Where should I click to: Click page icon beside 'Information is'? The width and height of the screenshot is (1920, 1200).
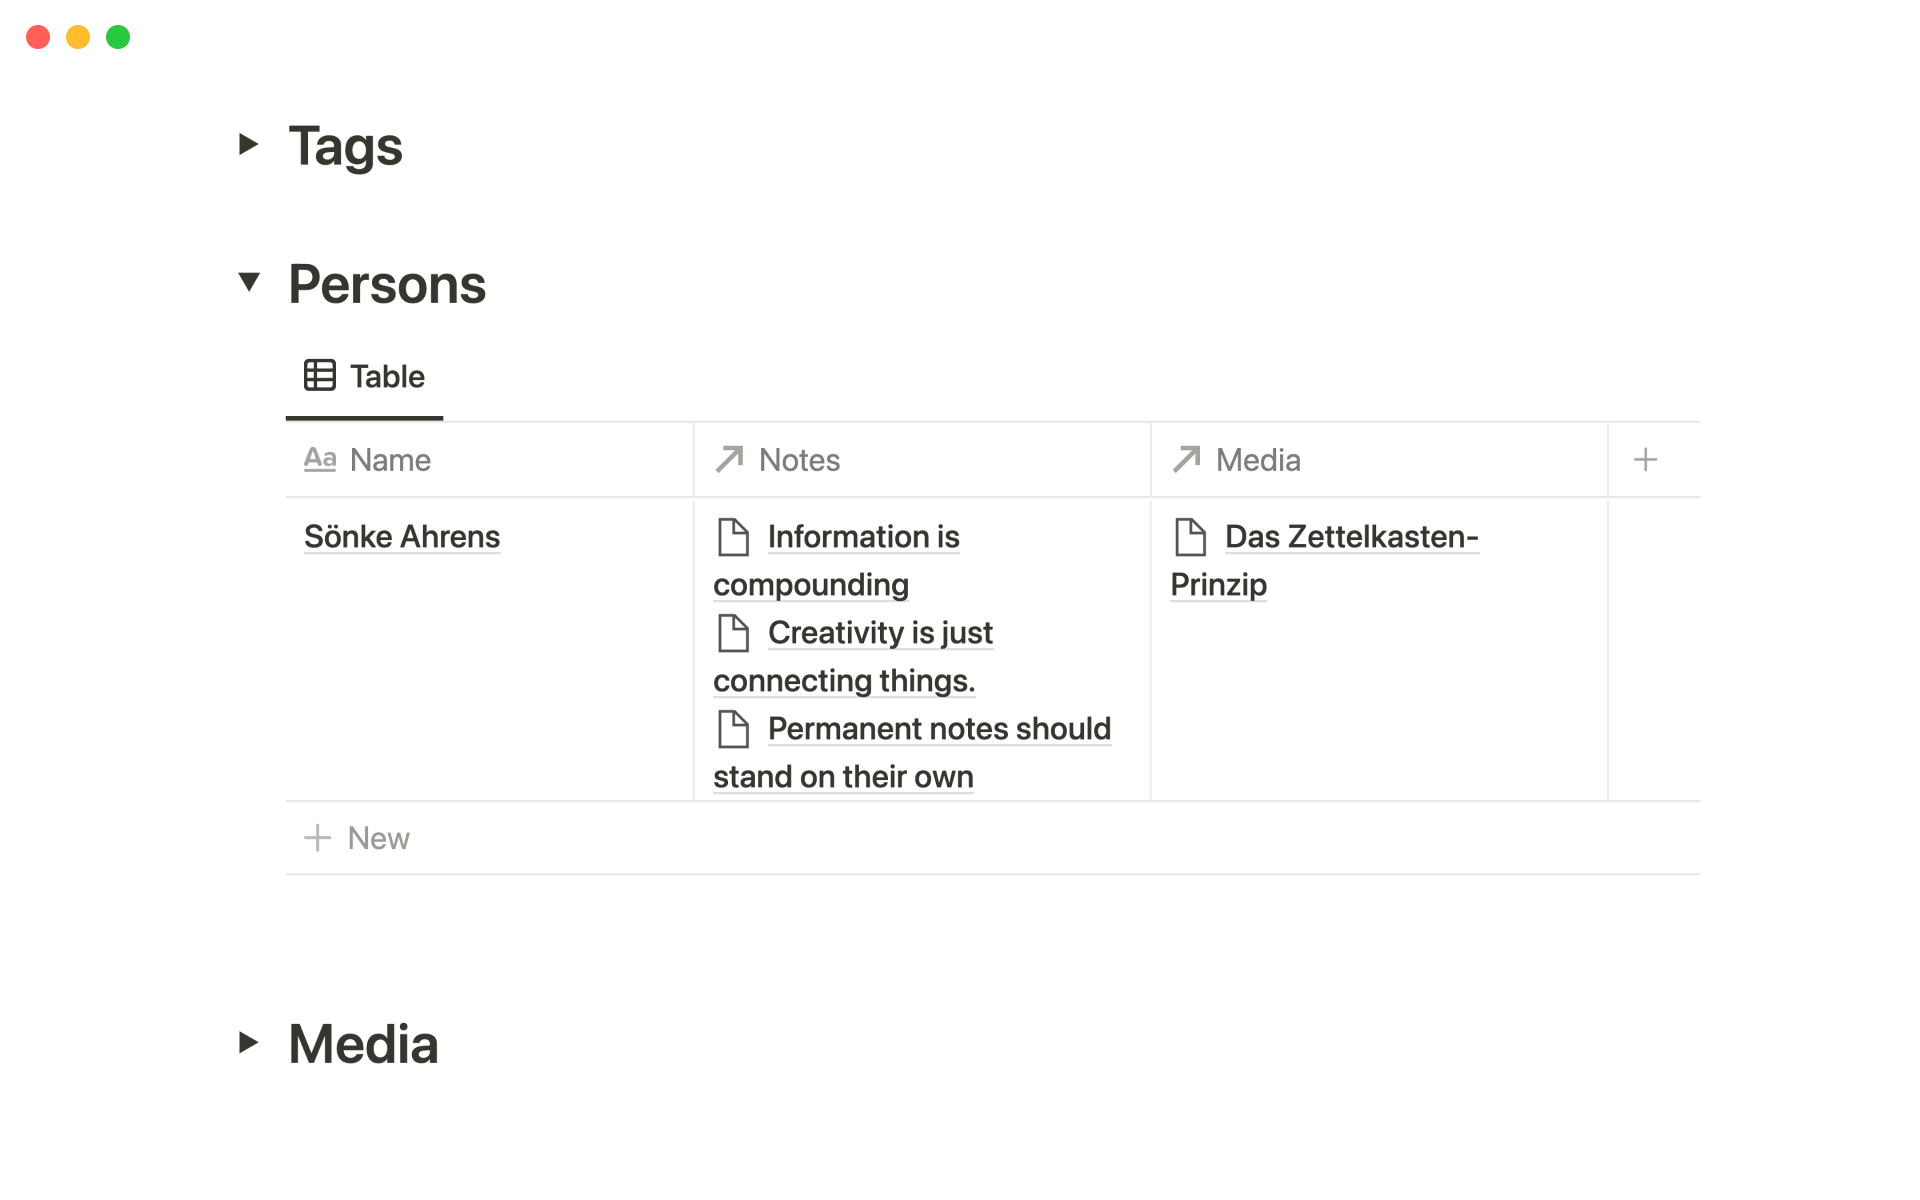pos(733,537)
